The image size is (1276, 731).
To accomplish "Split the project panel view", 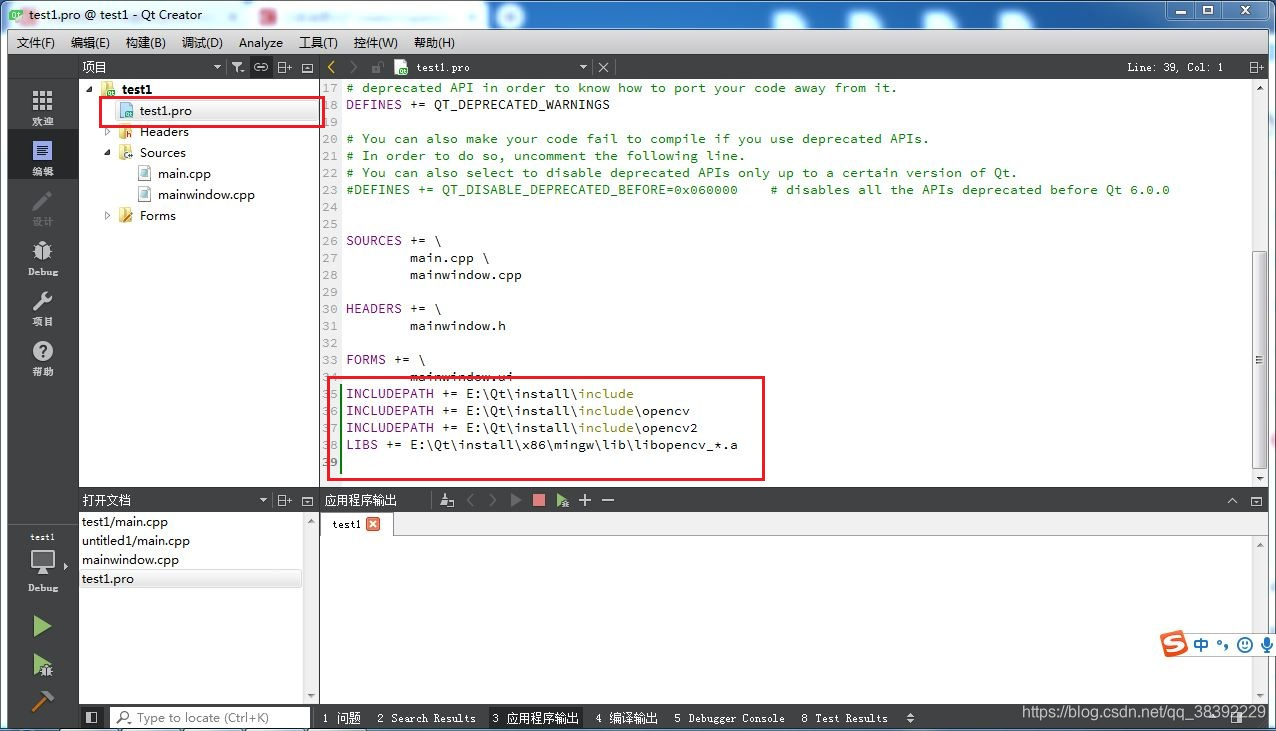I will (285, 67).
